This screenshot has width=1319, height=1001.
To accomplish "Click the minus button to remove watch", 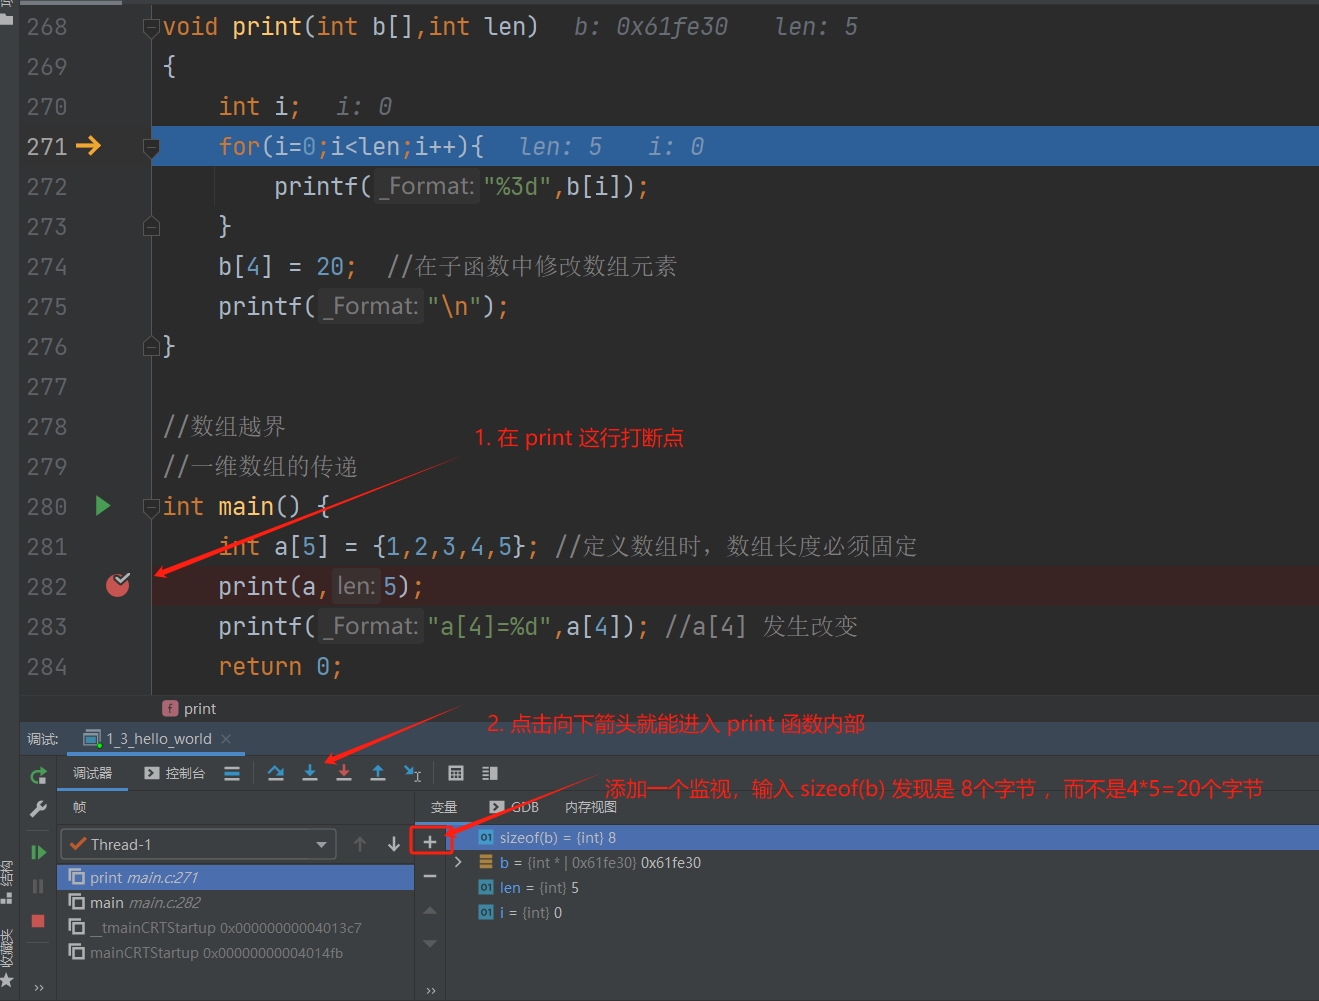I will pos(430,876).
